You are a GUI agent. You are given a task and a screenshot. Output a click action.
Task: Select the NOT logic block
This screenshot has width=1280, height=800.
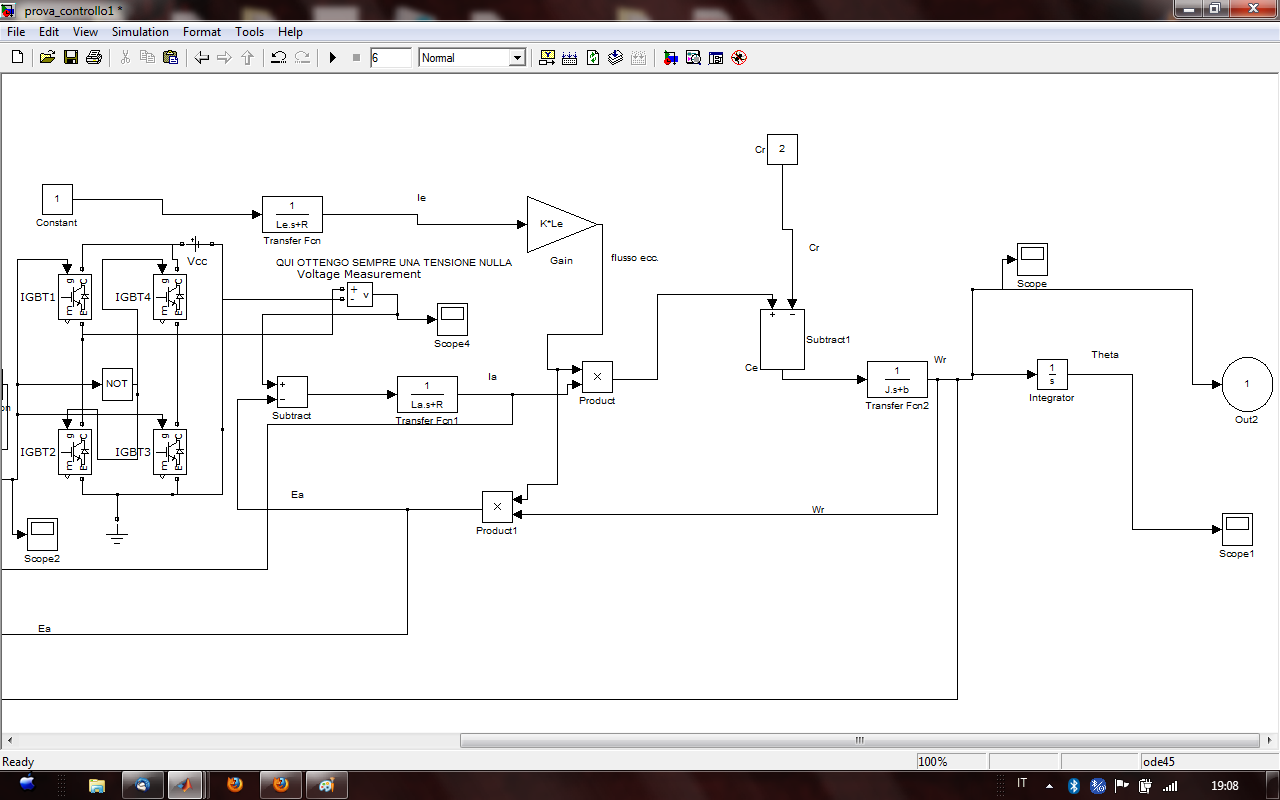(117, 384)
